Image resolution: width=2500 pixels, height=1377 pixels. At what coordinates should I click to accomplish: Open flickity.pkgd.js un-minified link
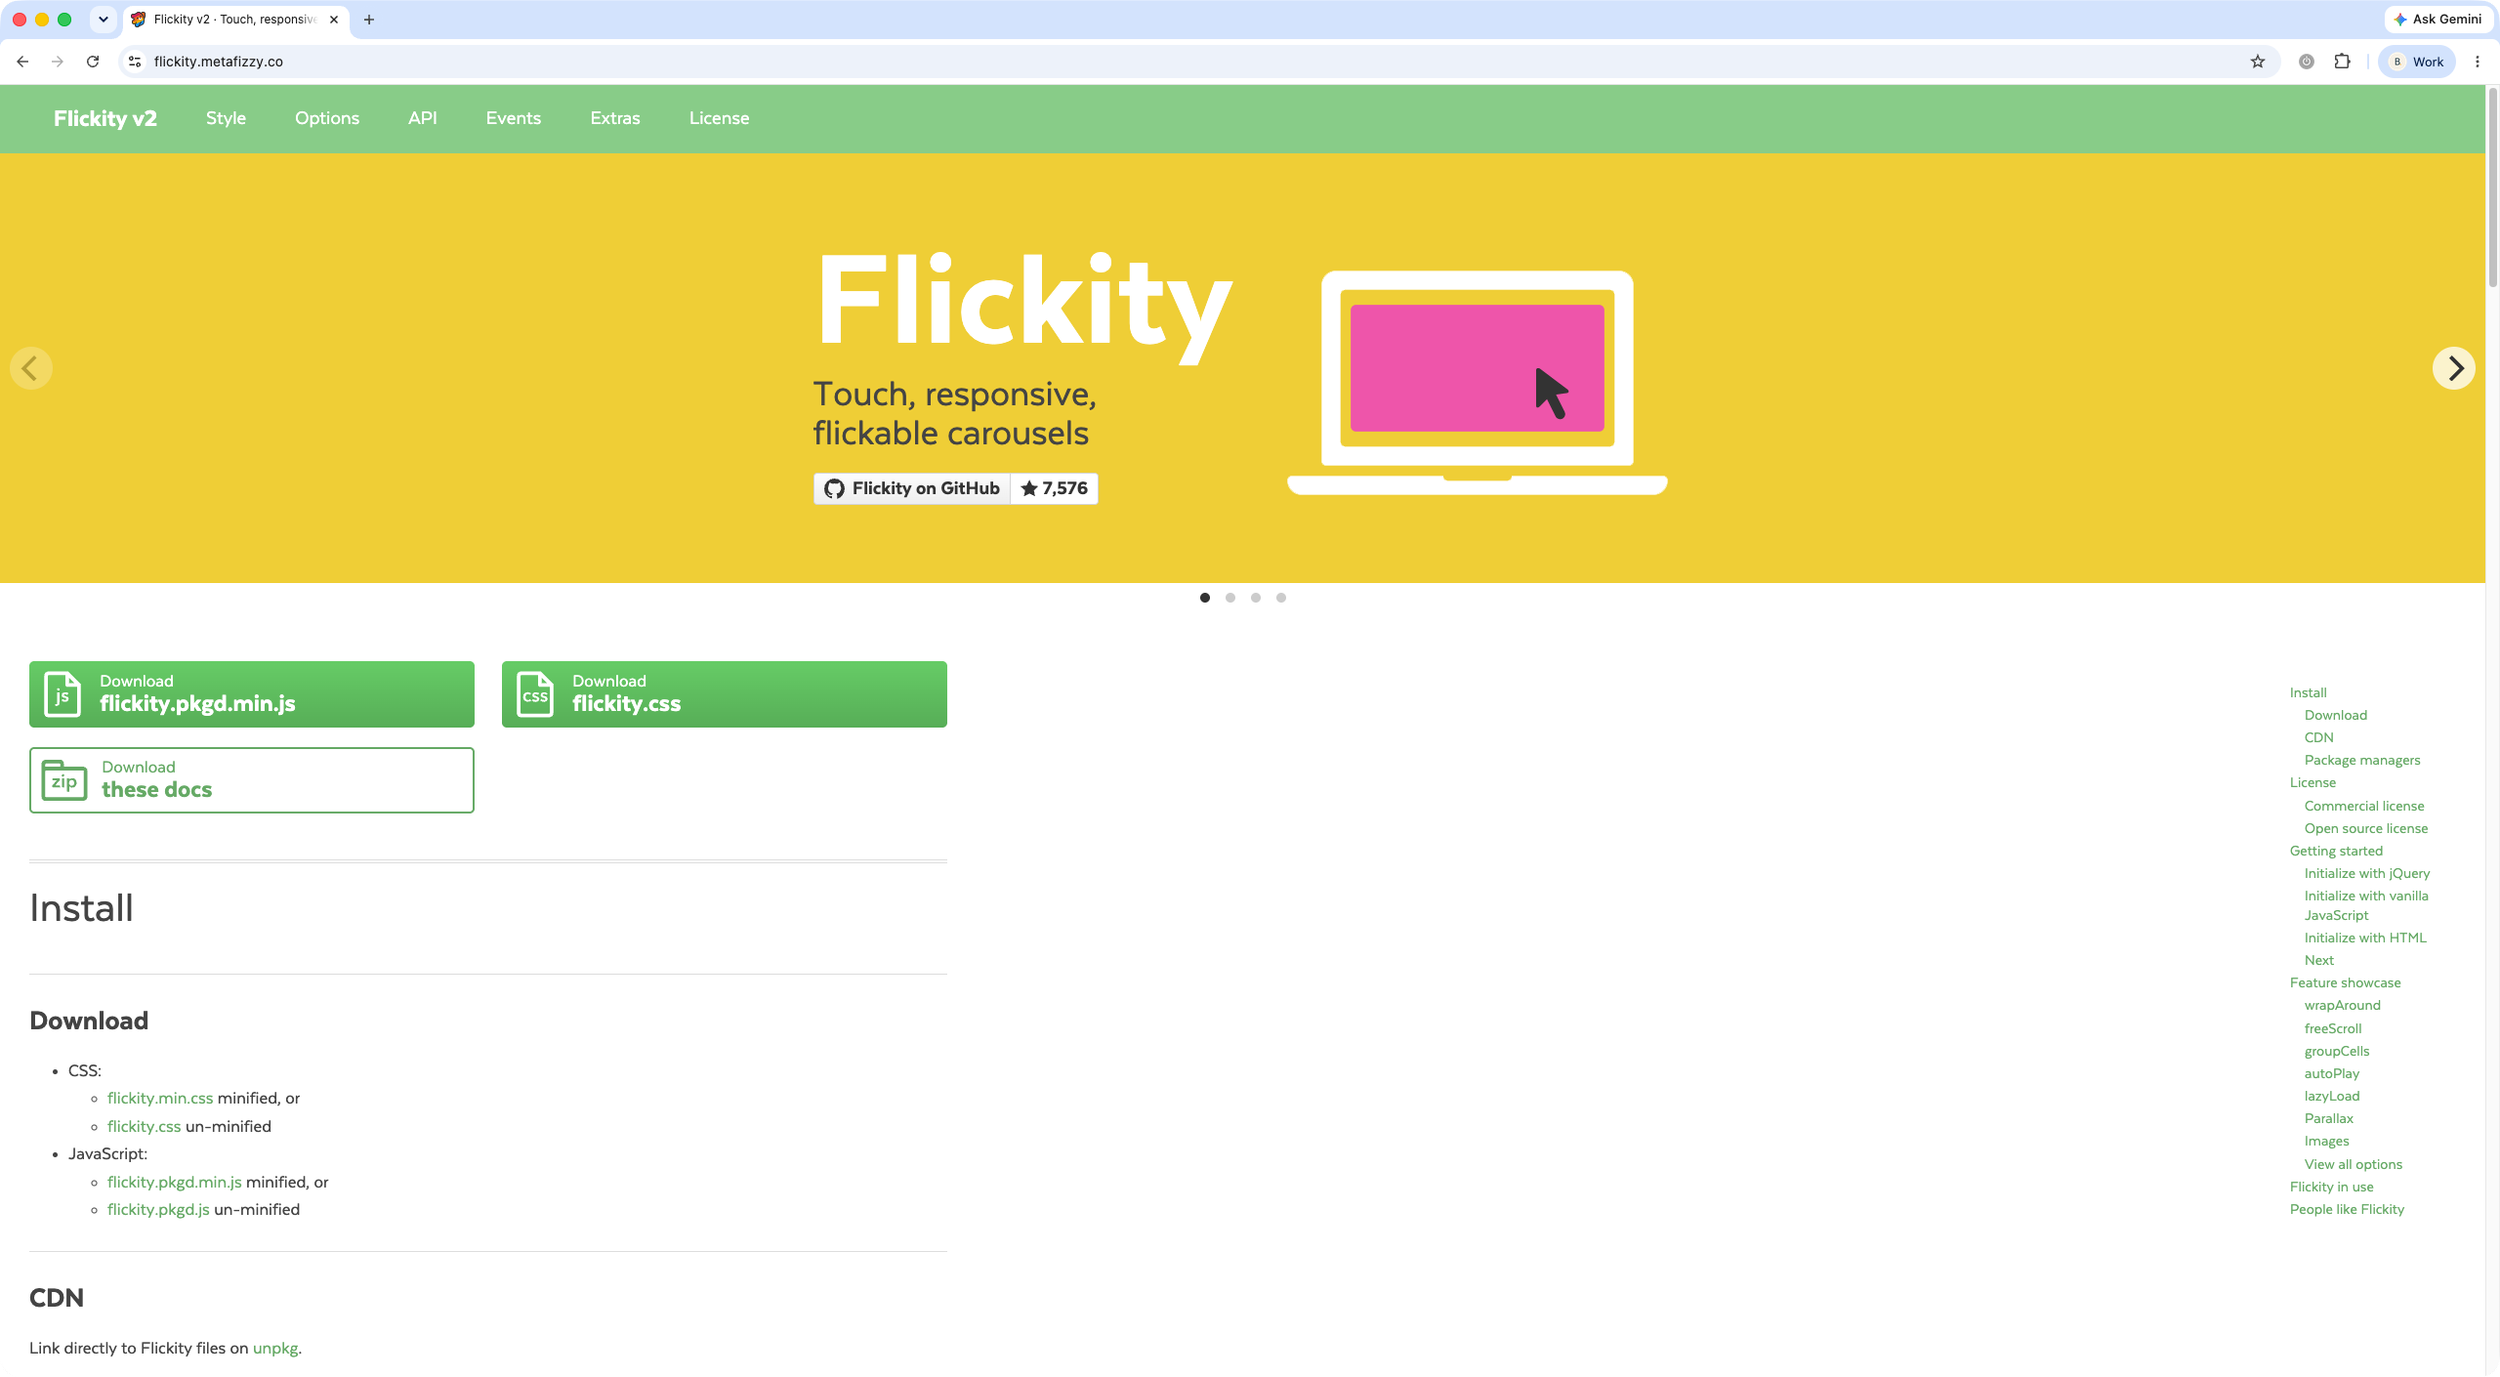[158, 1209]
